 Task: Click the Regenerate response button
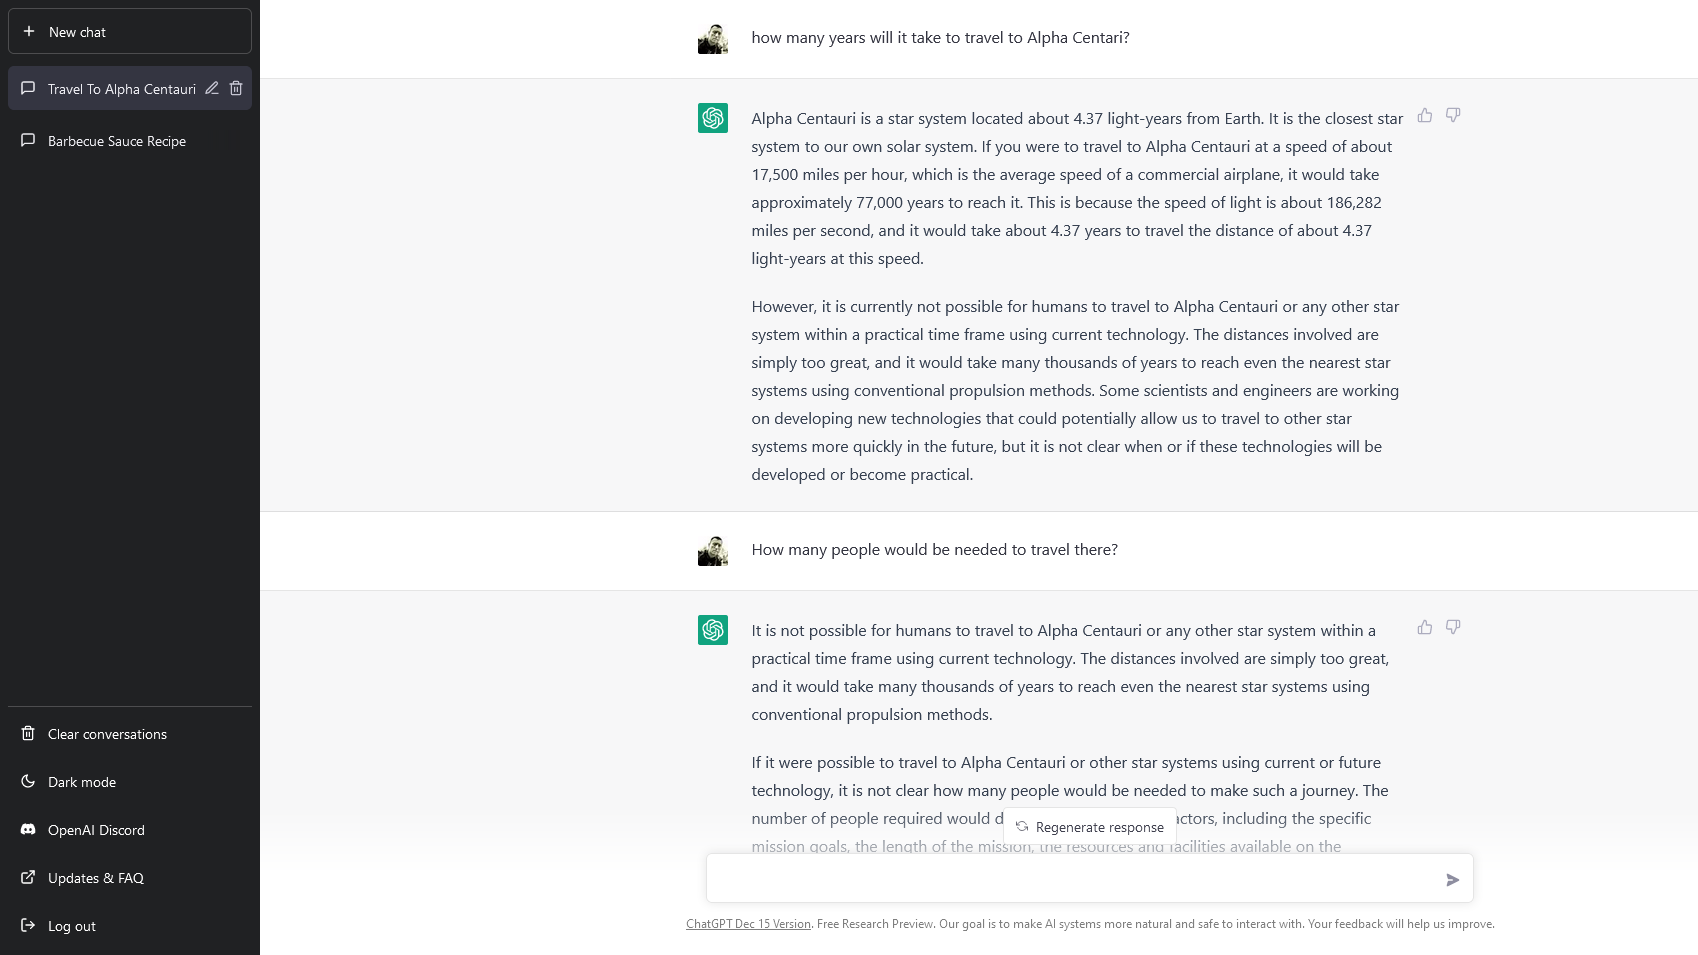(1090, 827)
